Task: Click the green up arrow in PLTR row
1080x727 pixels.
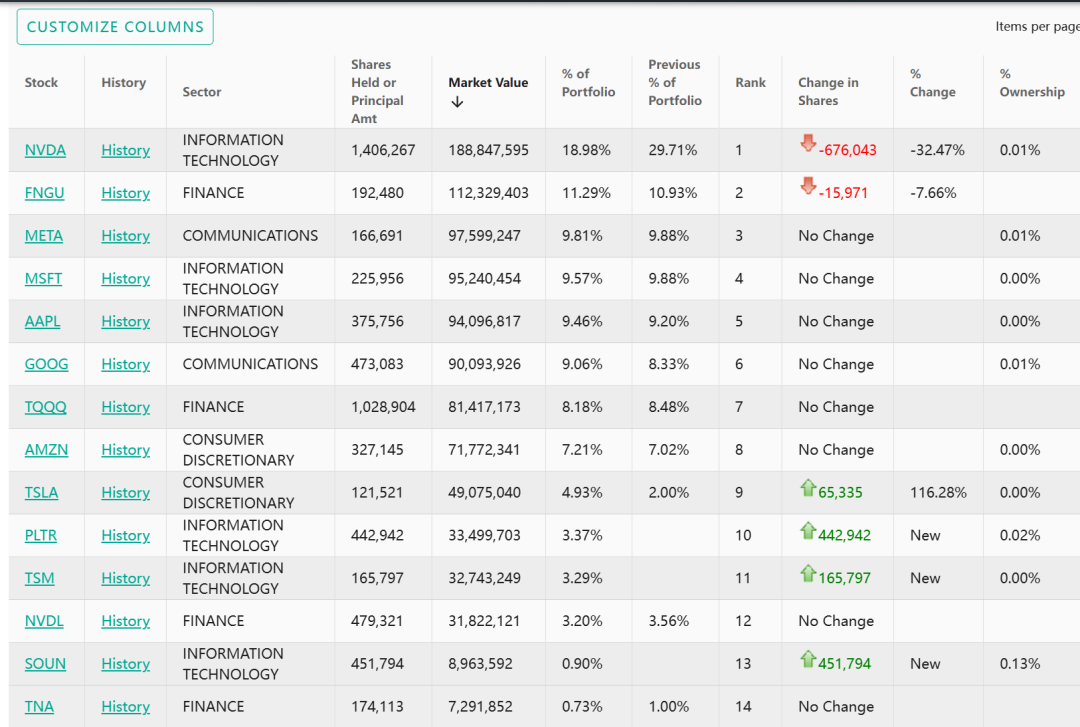Action: pyautogui.click(x=808, y=531)
